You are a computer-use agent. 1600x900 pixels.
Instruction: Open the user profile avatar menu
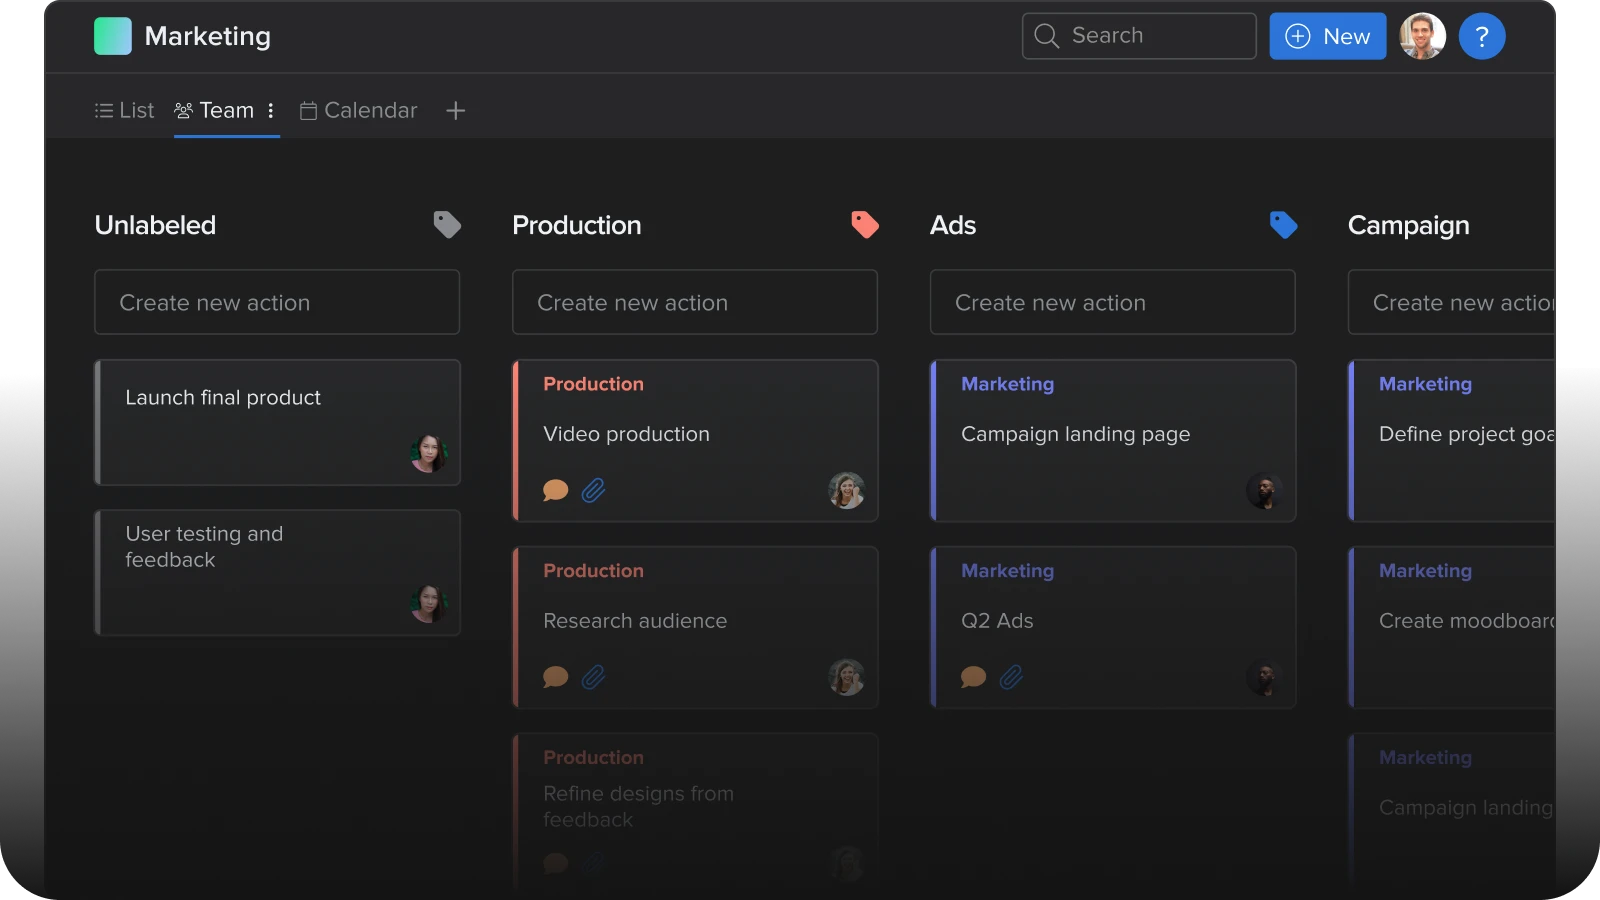tap(1422, 37)
